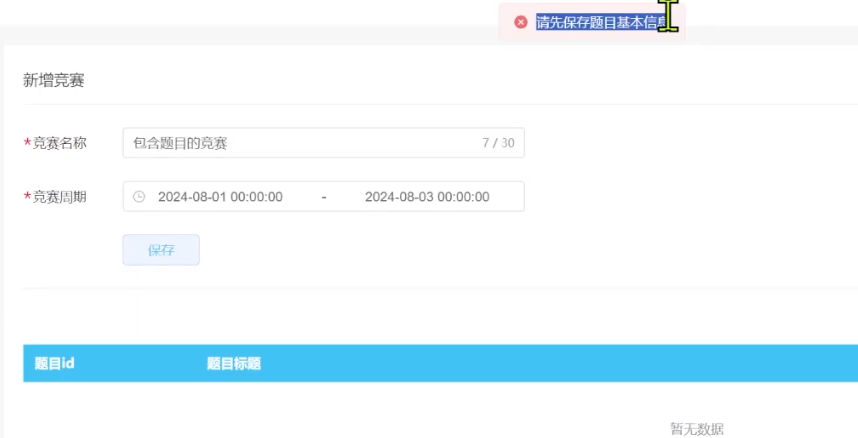Screen dimensions: 858x438
Task: Click the 题目标题 column header
Action: coord(234,364)
